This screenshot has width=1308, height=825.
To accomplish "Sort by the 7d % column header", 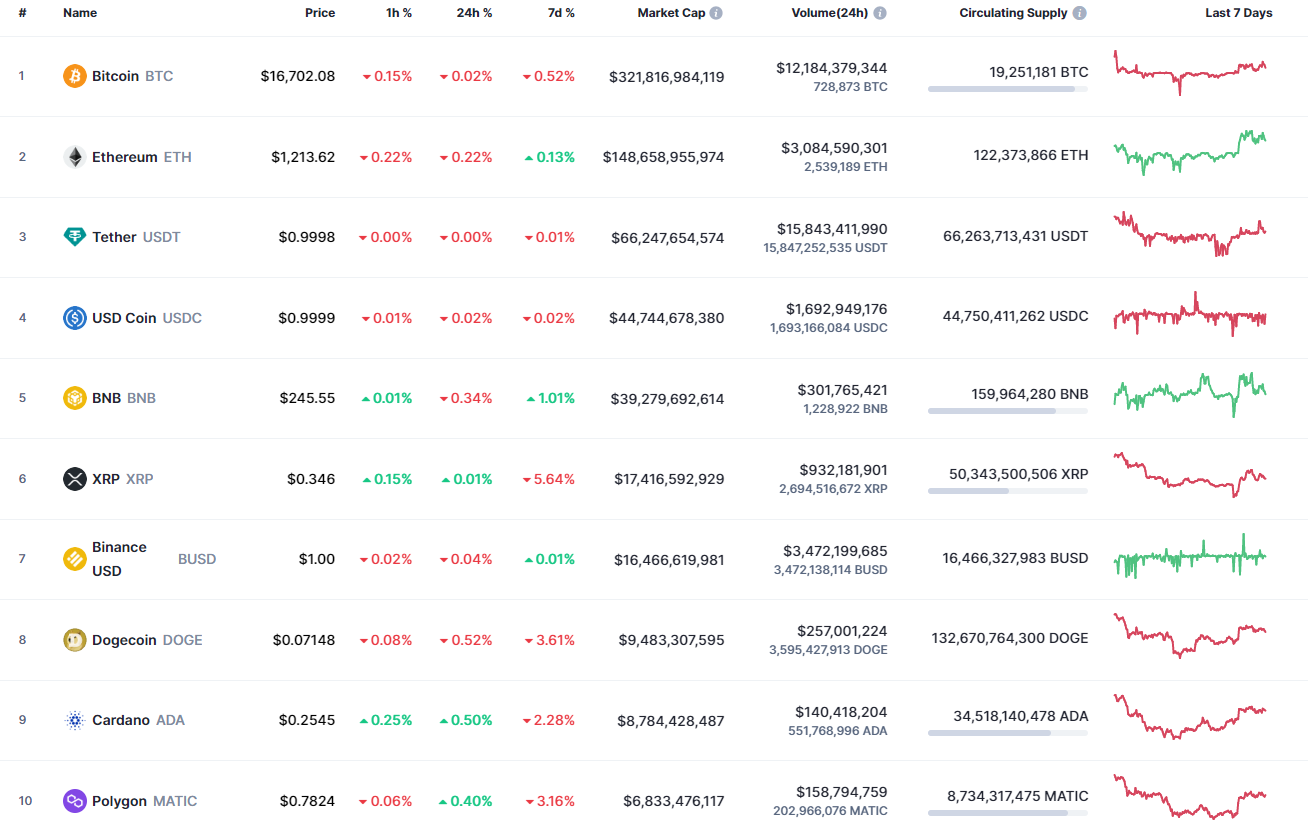I will [561, 13].
